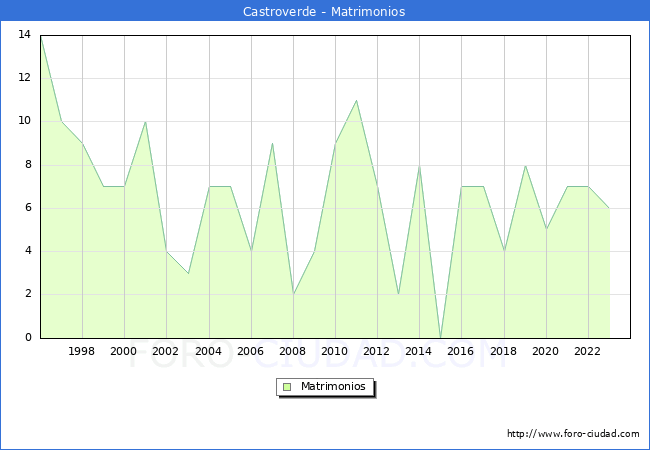This screenshot has width=650, height=450.
Task: Click the 2016 x-axis label
Action: 461,351
